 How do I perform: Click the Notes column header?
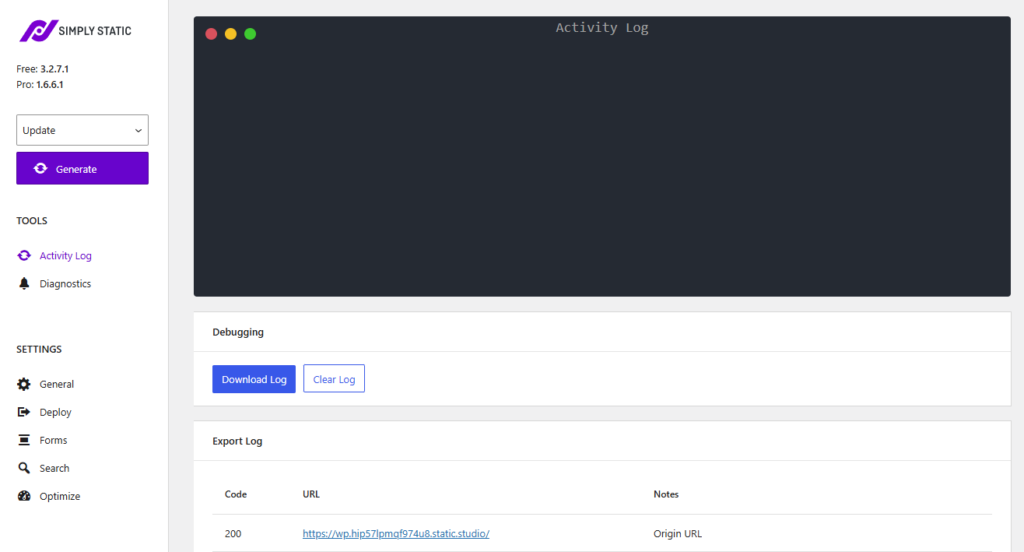pos(666,495)
